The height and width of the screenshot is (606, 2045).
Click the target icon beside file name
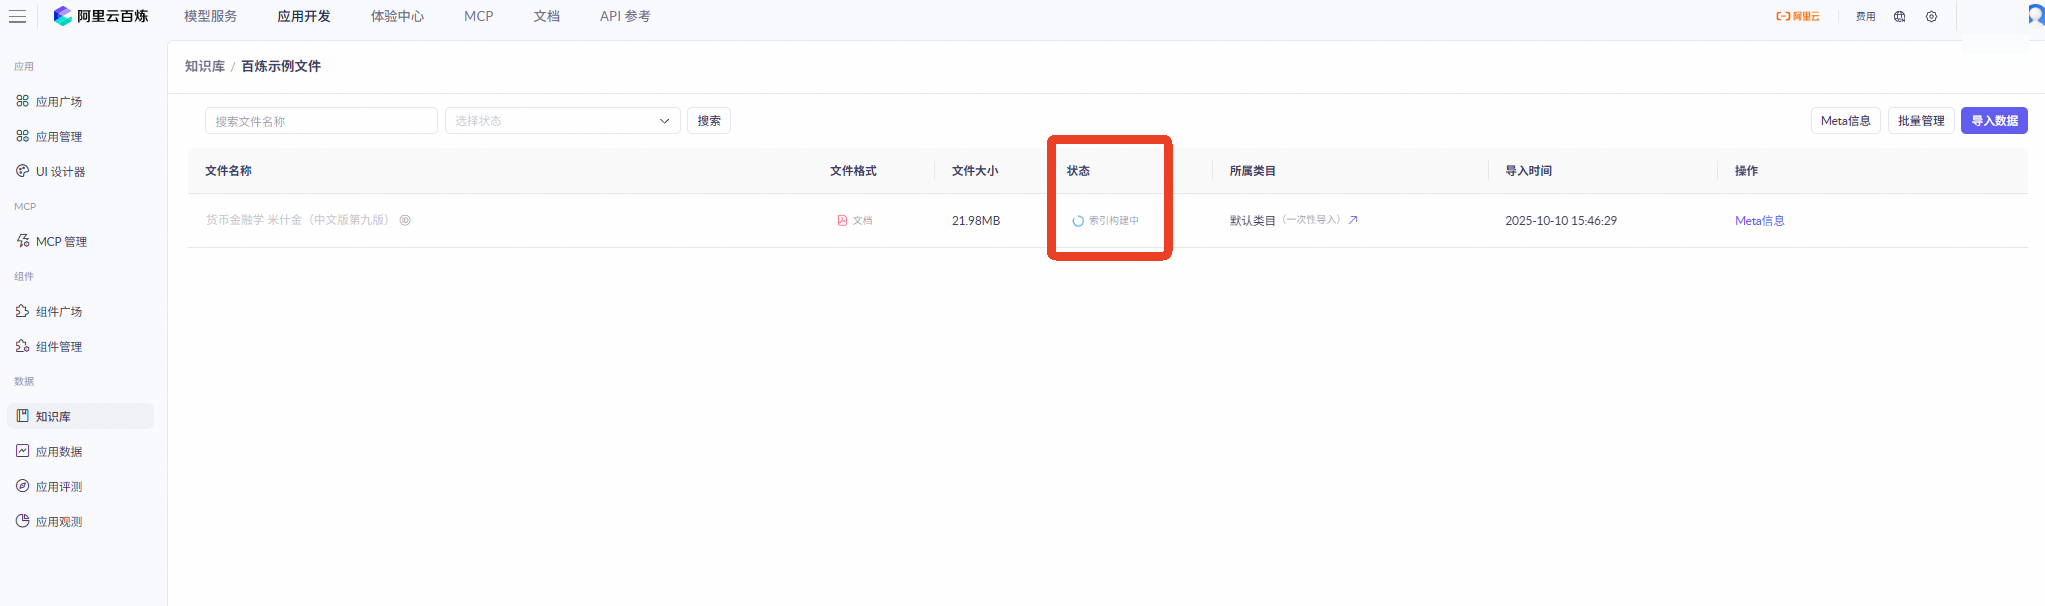tap(405, 220)
